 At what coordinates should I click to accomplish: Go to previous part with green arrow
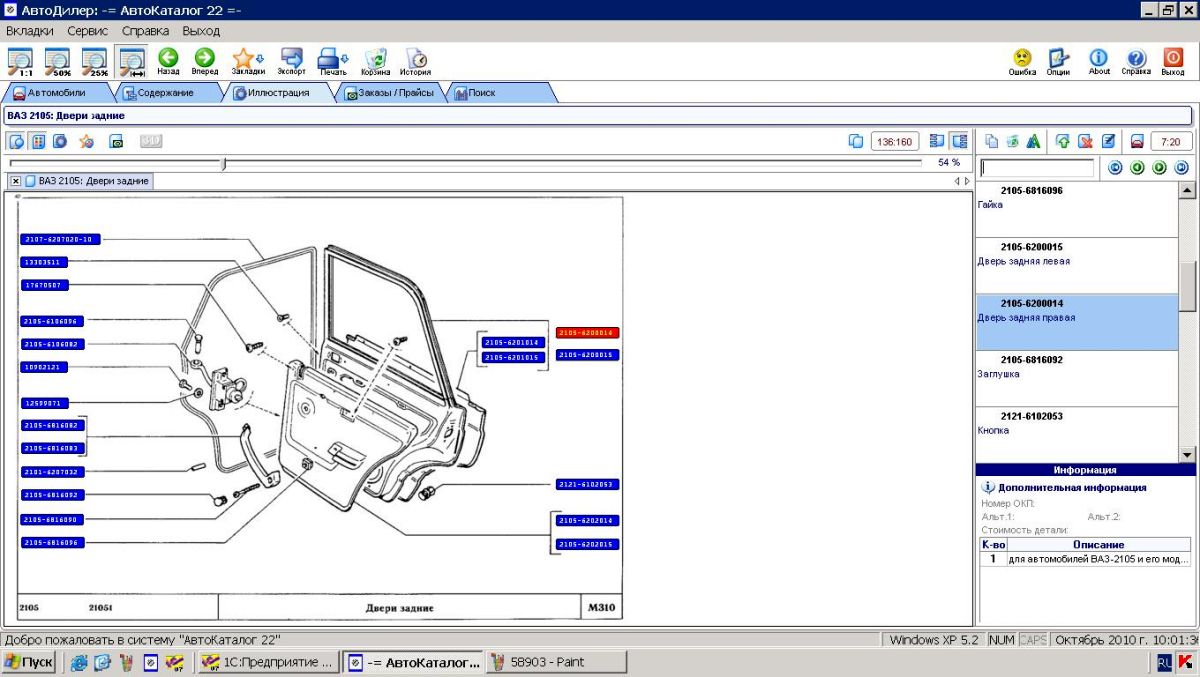point(1137,168)
